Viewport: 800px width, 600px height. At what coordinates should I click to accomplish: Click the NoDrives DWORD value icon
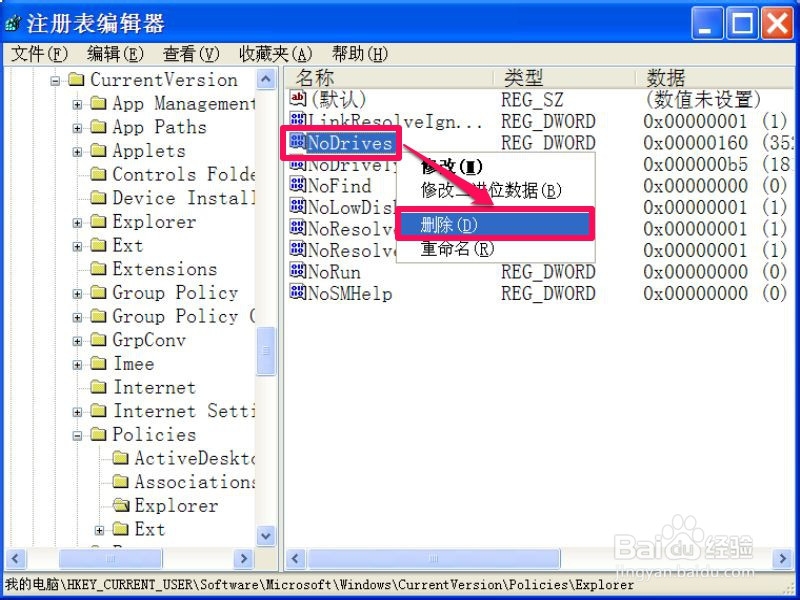[x=297, y=142]
